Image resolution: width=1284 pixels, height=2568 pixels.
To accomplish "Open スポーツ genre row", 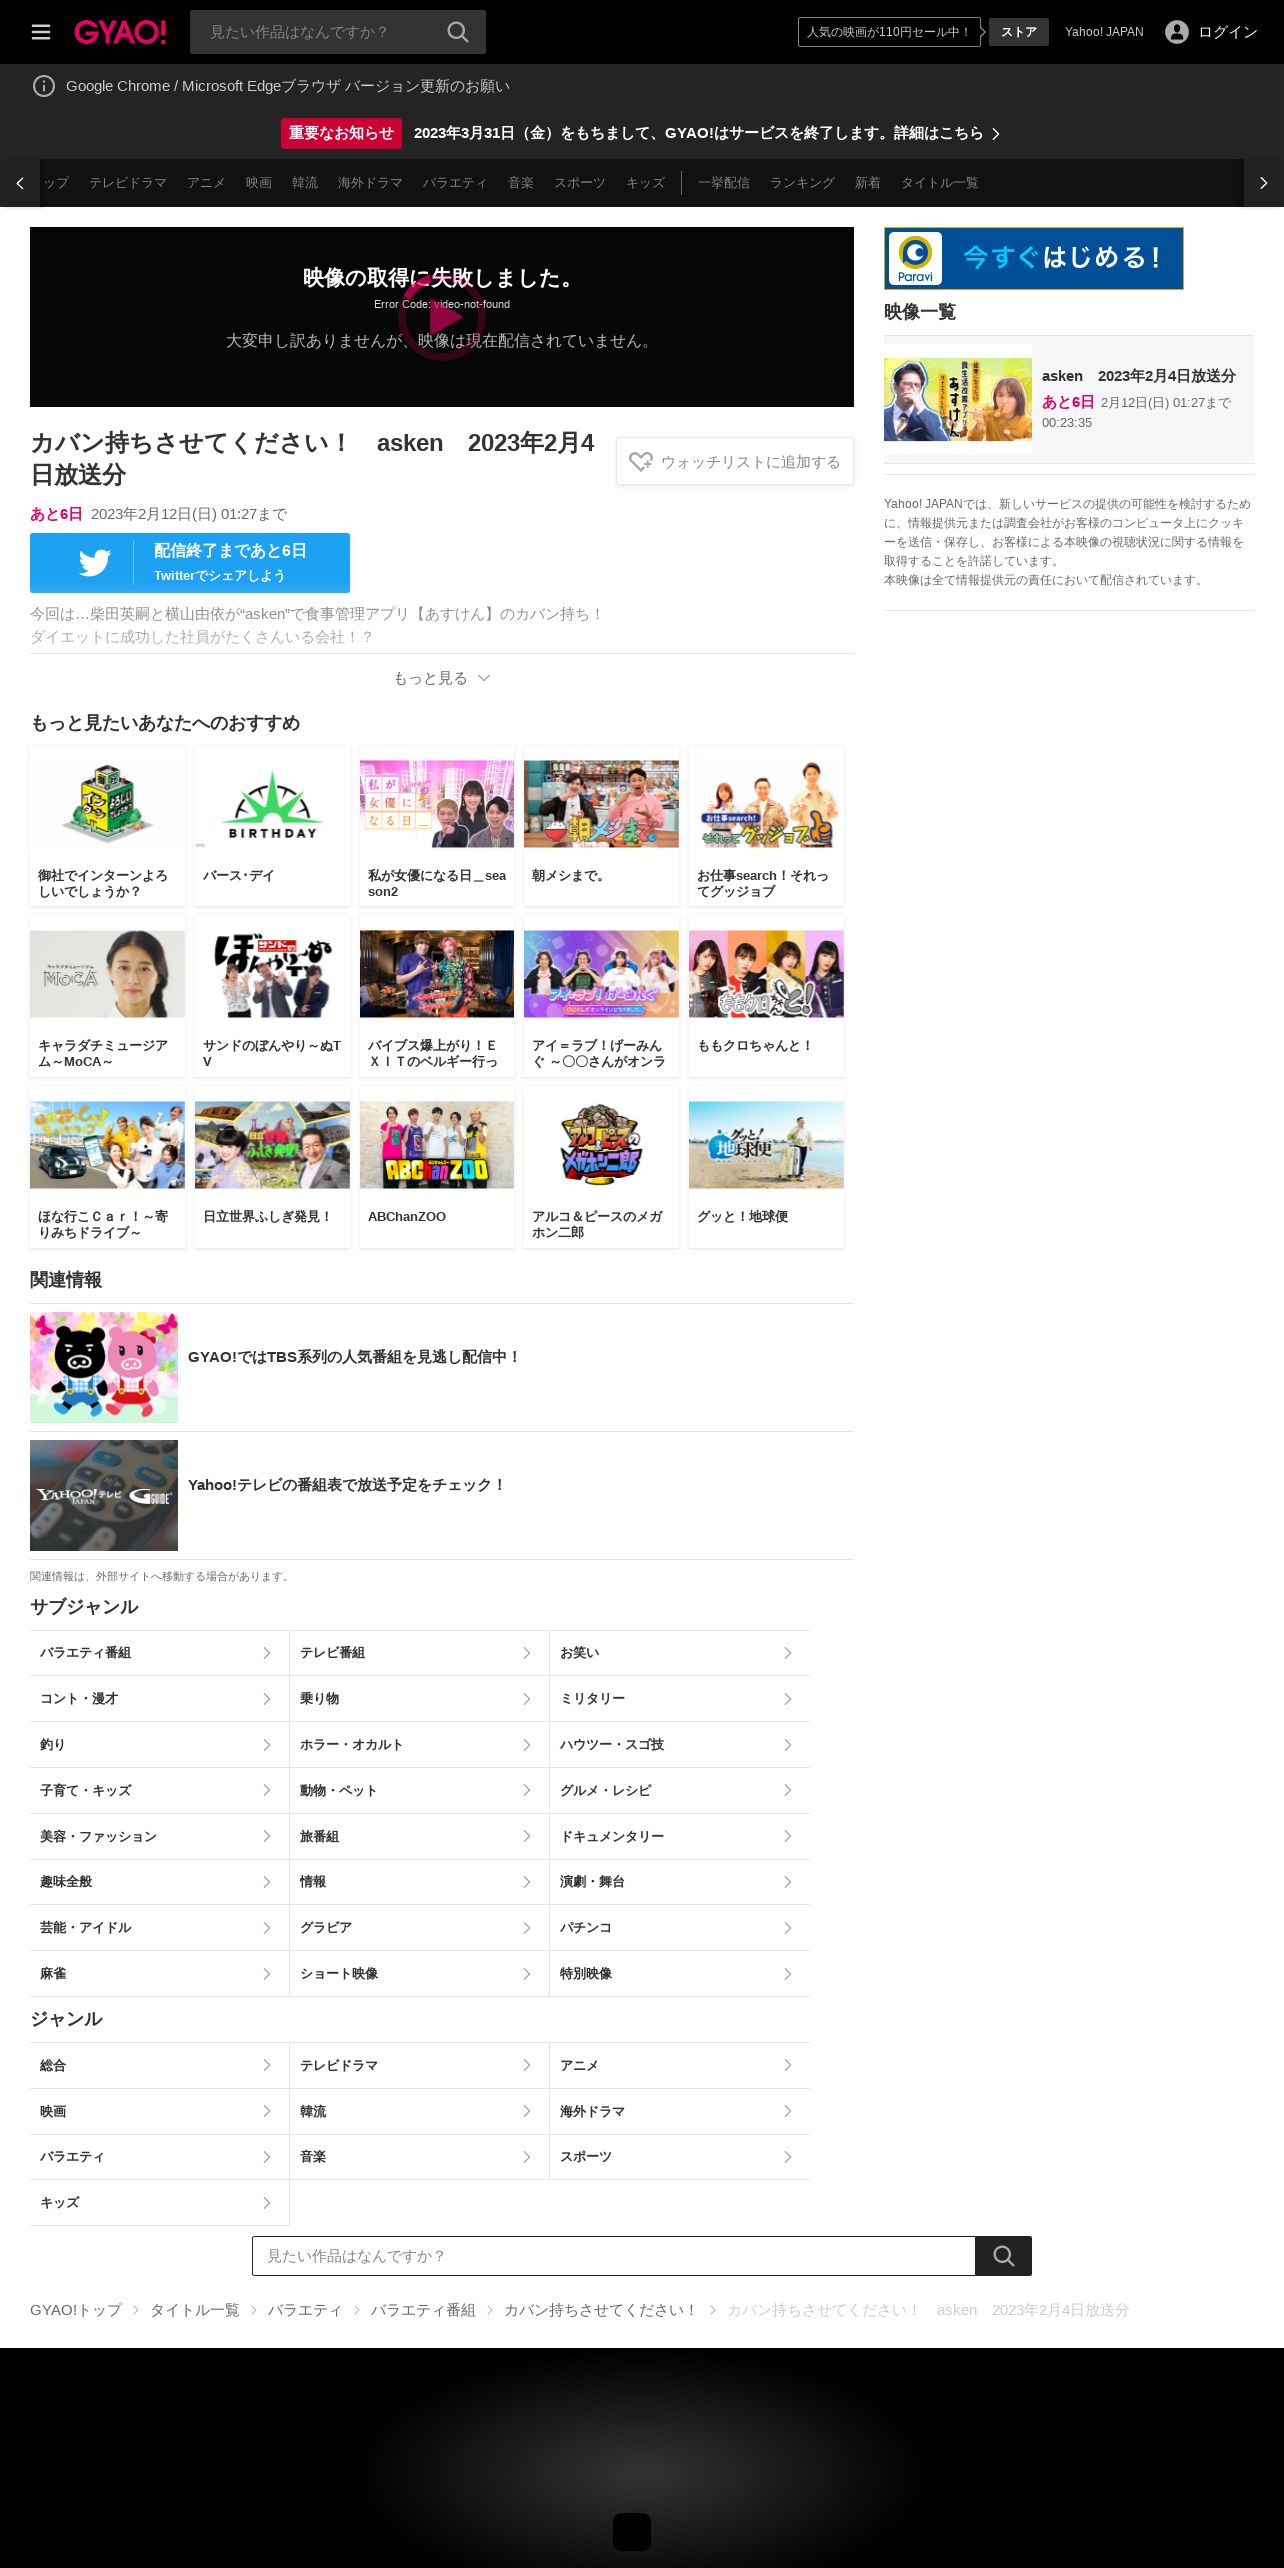I will tap(680, 2157).
